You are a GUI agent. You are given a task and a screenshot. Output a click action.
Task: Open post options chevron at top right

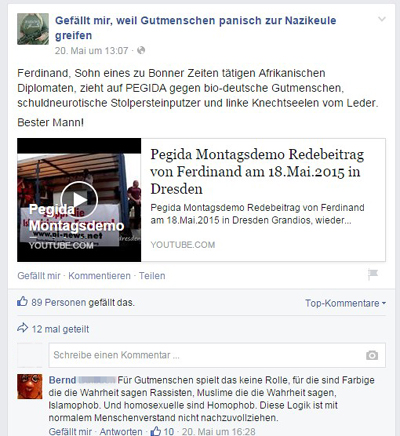point(382,19)
